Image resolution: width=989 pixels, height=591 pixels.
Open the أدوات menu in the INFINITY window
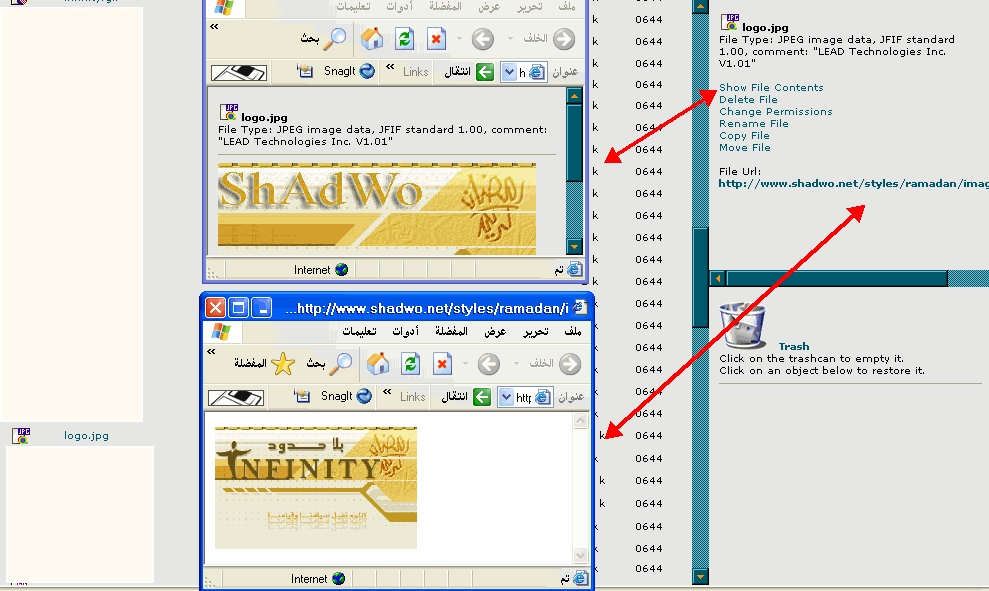click(405, 331)
